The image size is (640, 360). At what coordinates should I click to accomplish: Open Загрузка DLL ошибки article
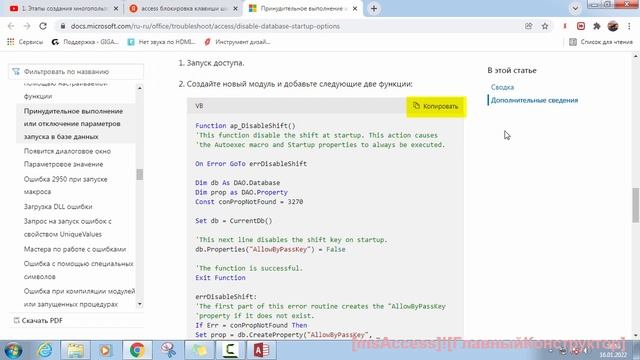(x=58, y=207)
